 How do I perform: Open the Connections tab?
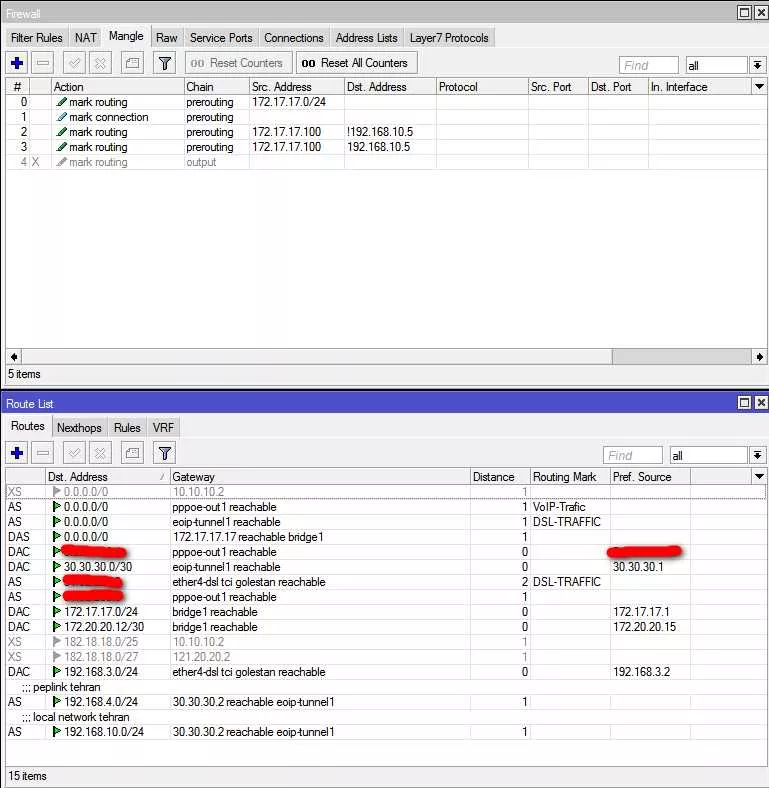pyautogui.click(x=294, y=38)
